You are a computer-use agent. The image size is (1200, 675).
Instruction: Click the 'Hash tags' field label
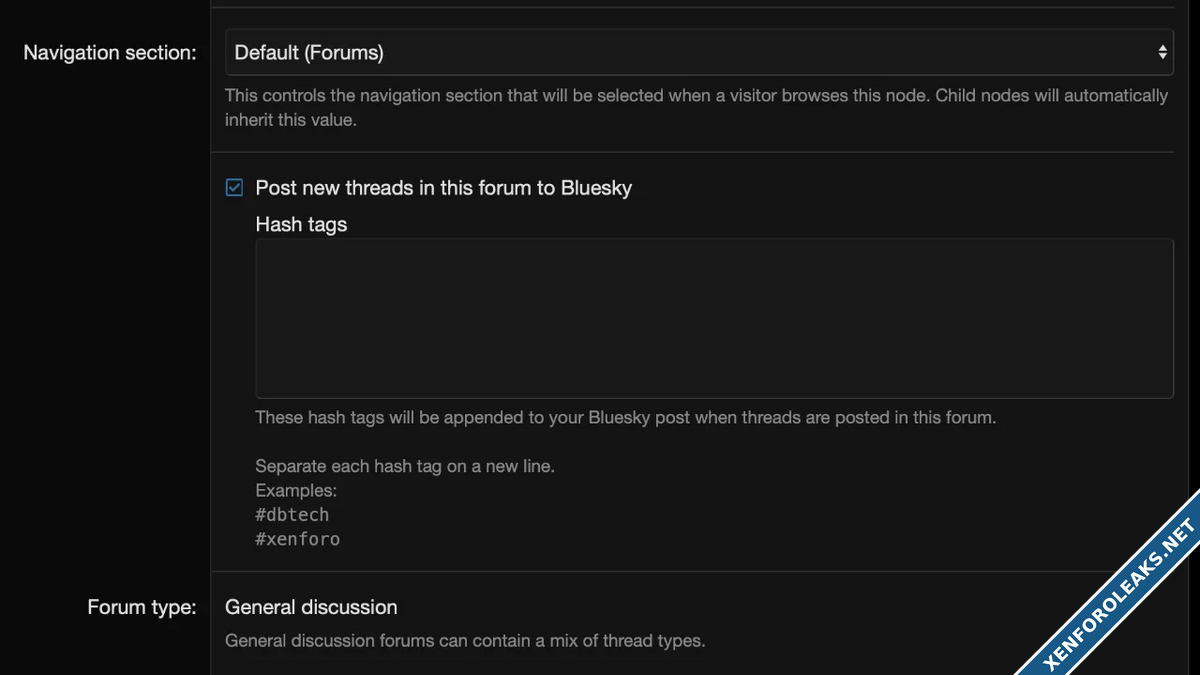(x=301, y=225)
